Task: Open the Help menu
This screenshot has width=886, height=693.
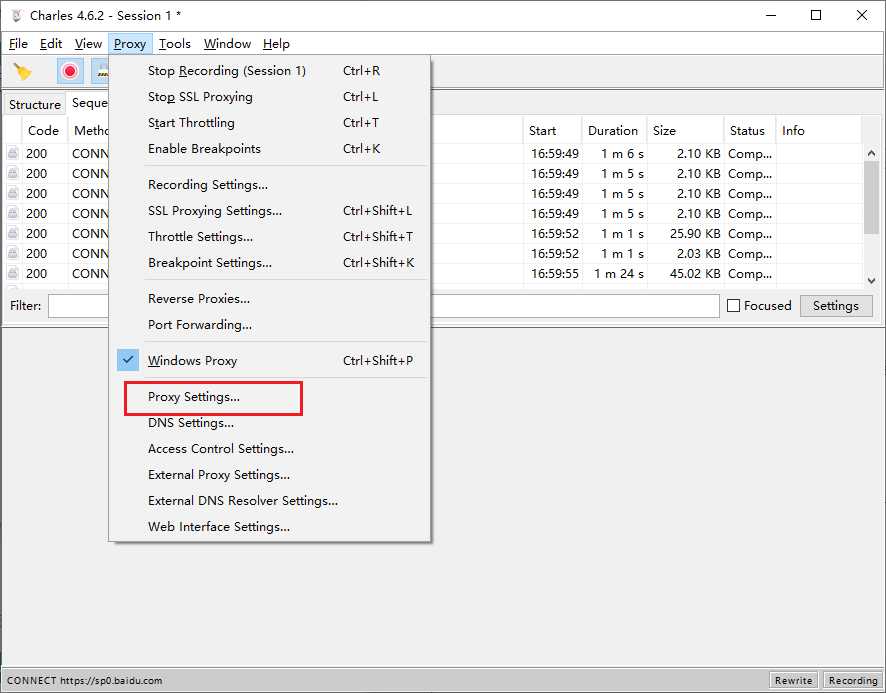Action: point(276,44)
